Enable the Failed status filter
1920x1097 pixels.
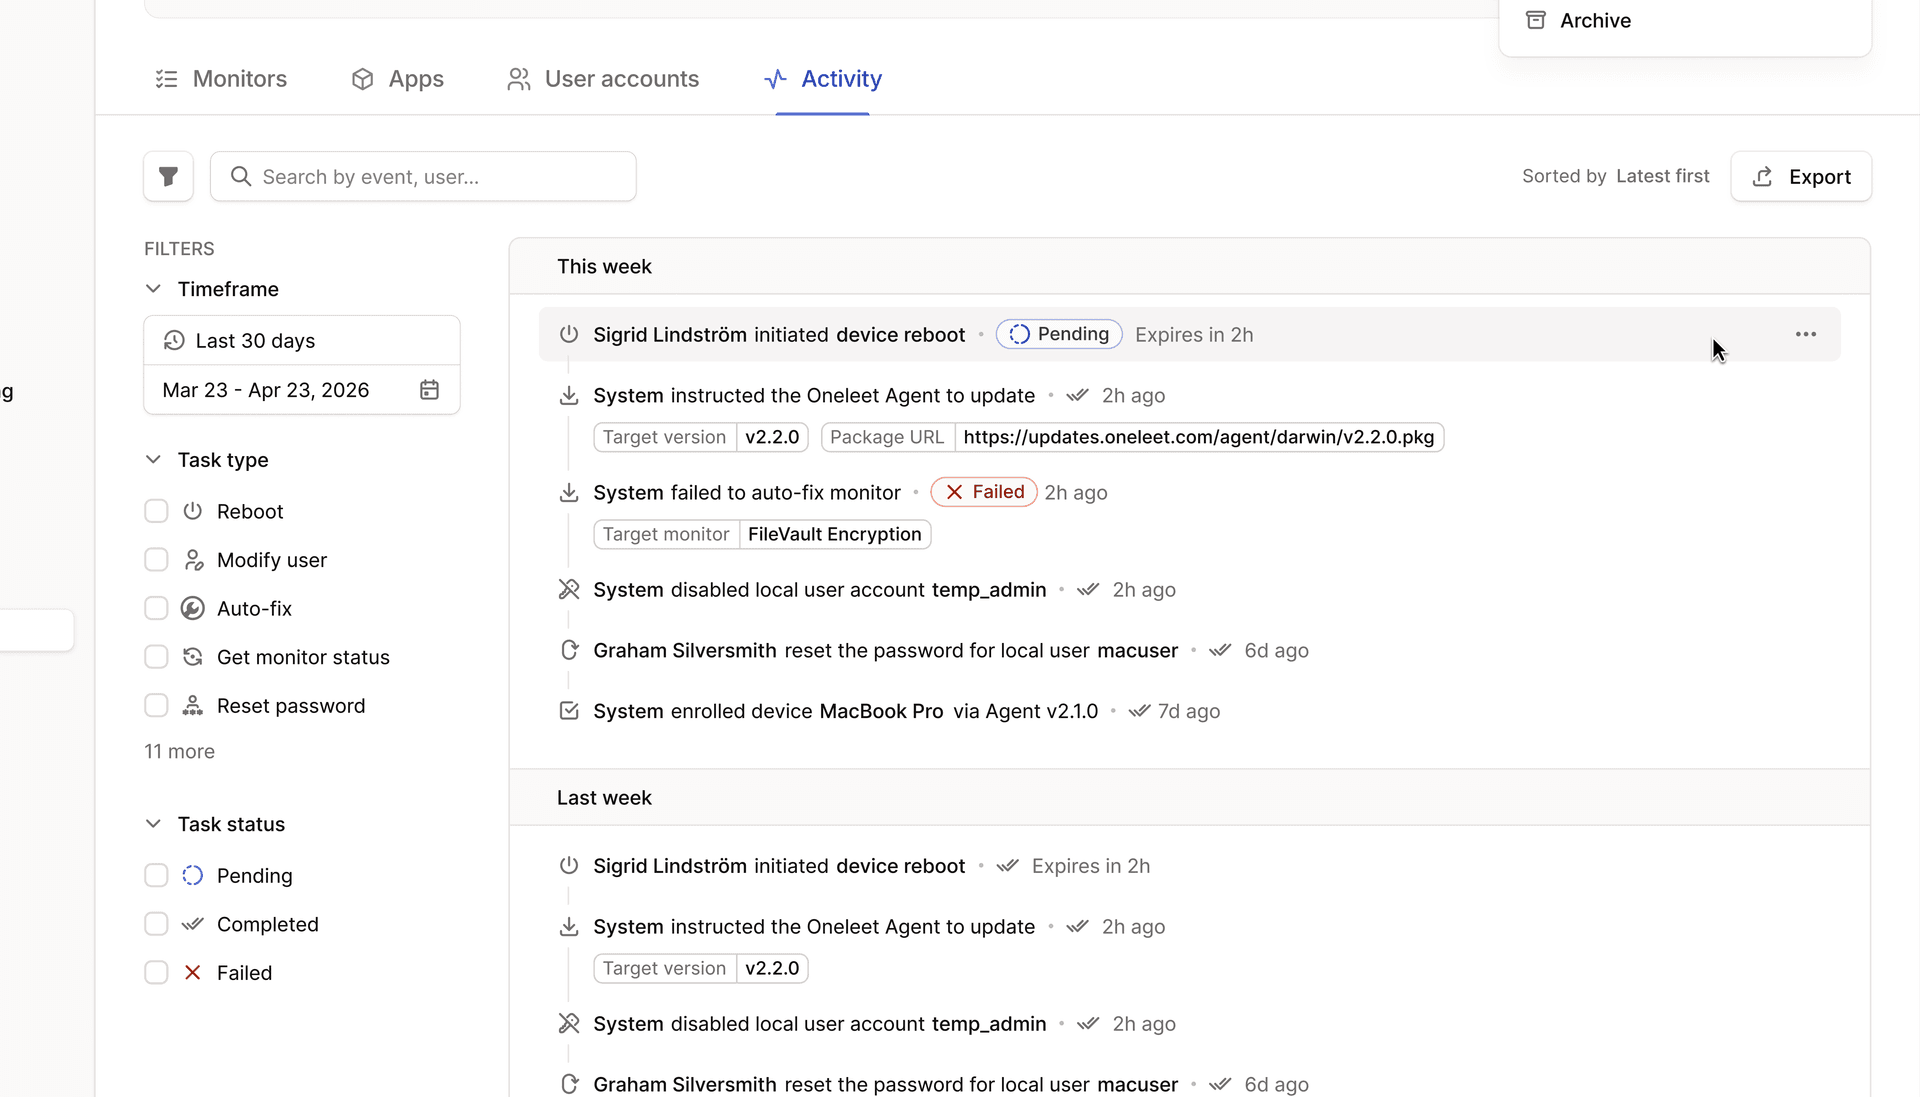click(156, 972)
